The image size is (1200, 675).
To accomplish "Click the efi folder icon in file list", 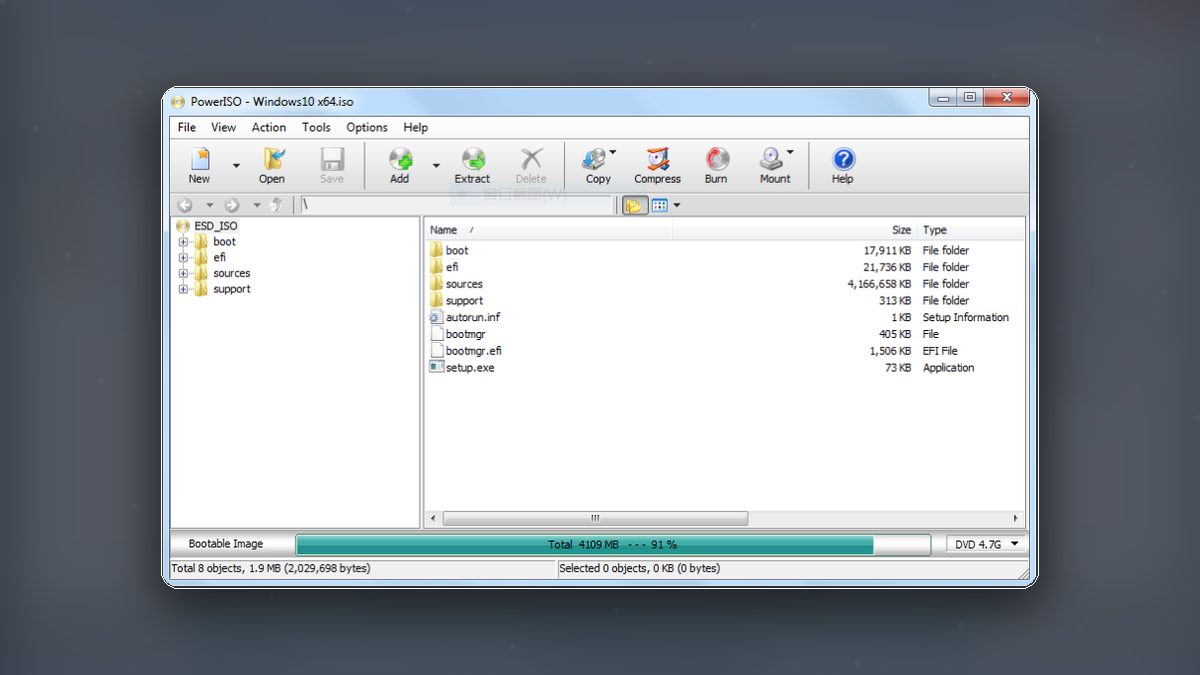I will click(436, 267).
